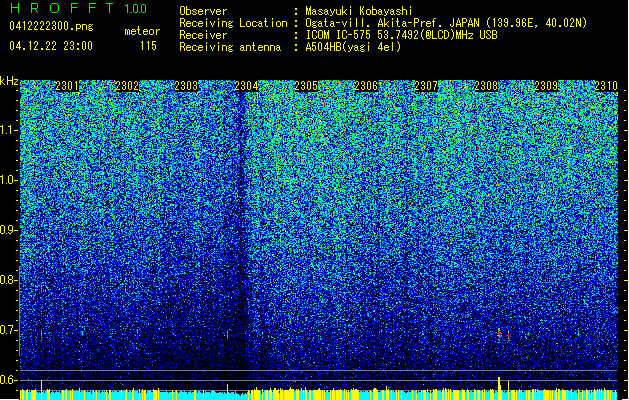Click the 'Receiver' field label
Viewport: 629px width, 400px height.
pos(203,35)
